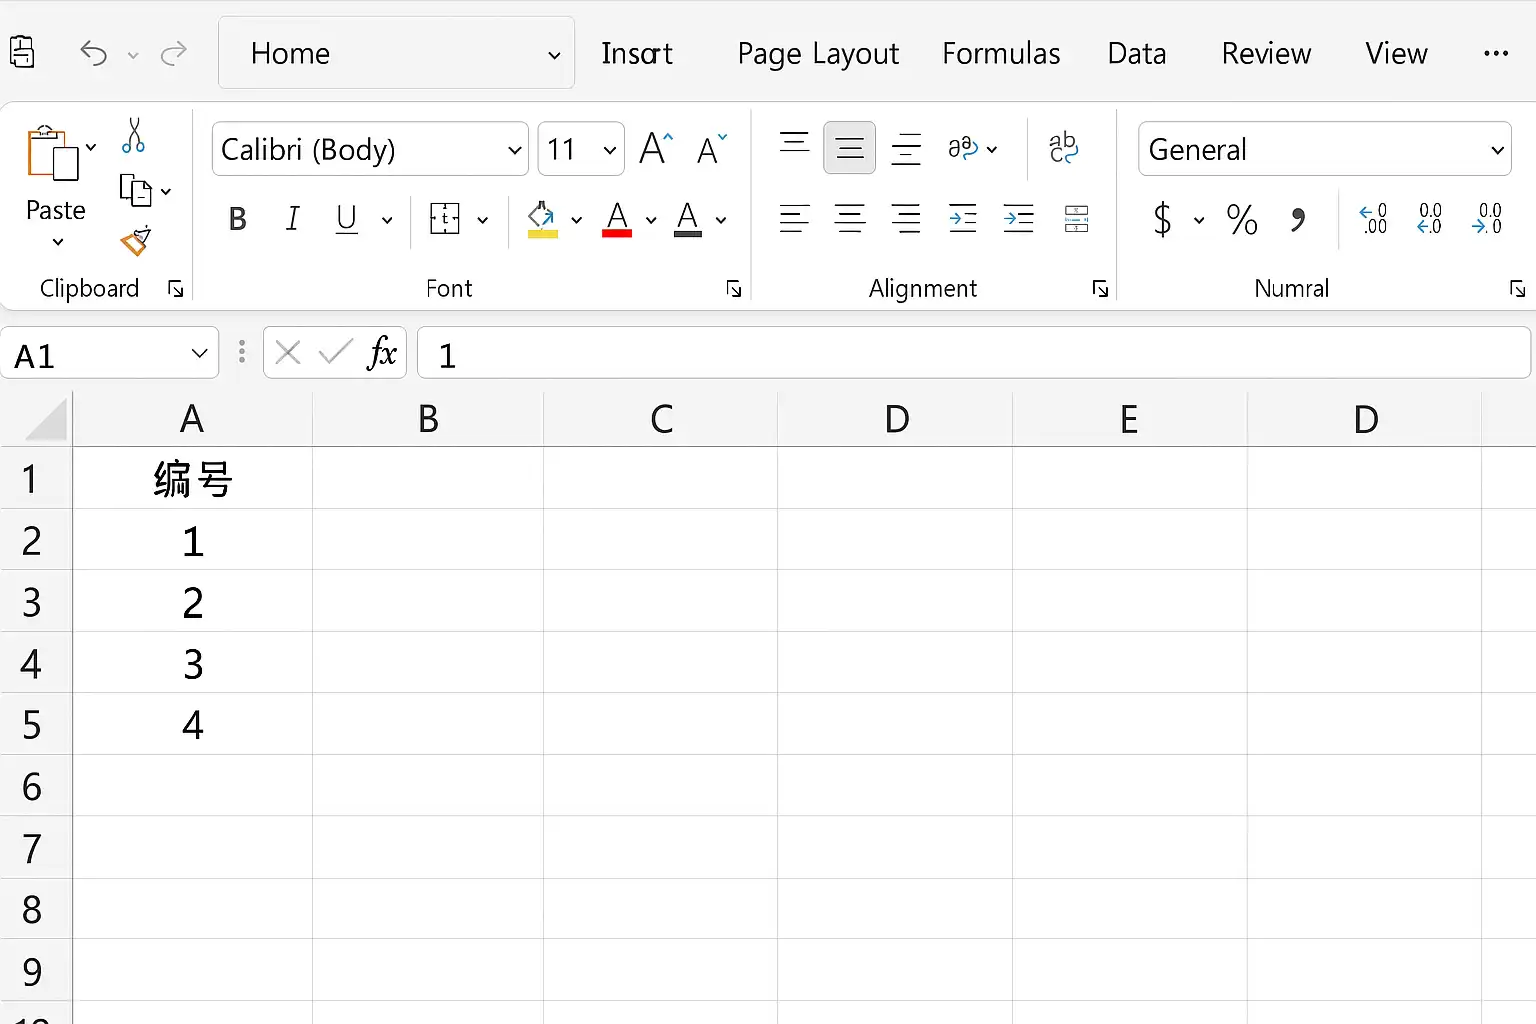Toggle Italic formatting
The width and height of the screenshot is (1536, 1024).
[x=292, y=219]
